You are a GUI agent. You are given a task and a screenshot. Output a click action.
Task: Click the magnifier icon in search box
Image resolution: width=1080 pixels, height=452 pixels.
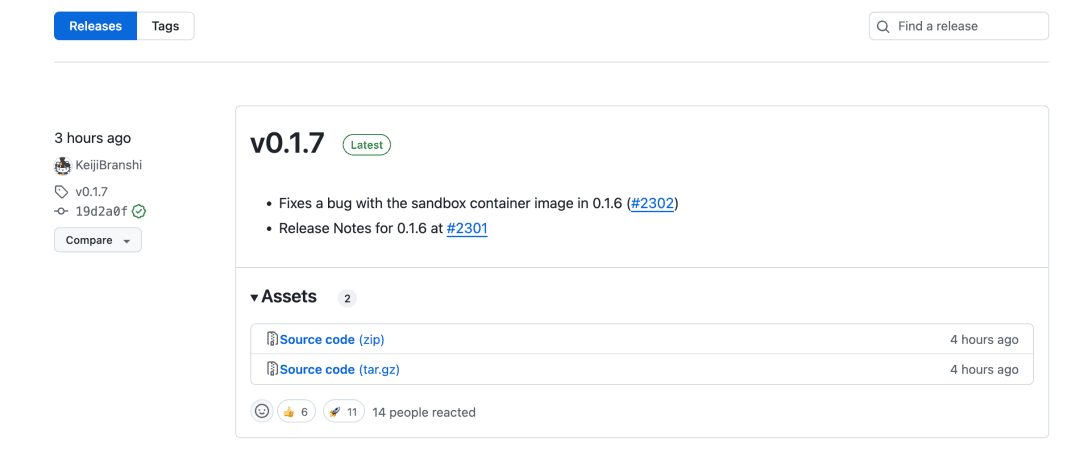tap(883, 27)
